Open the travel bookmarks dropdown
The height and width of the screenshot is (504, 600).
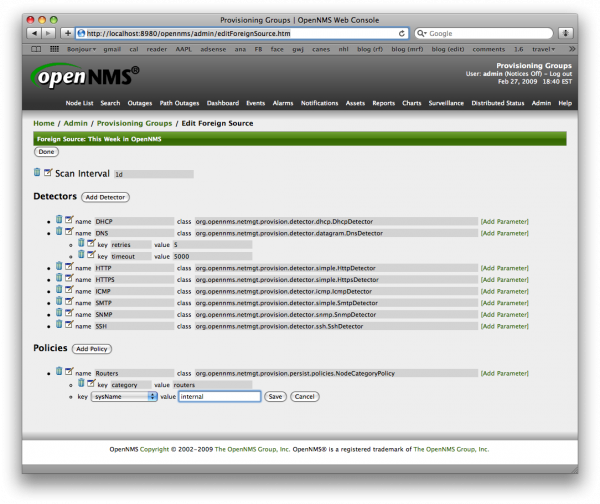pos(543,49)
